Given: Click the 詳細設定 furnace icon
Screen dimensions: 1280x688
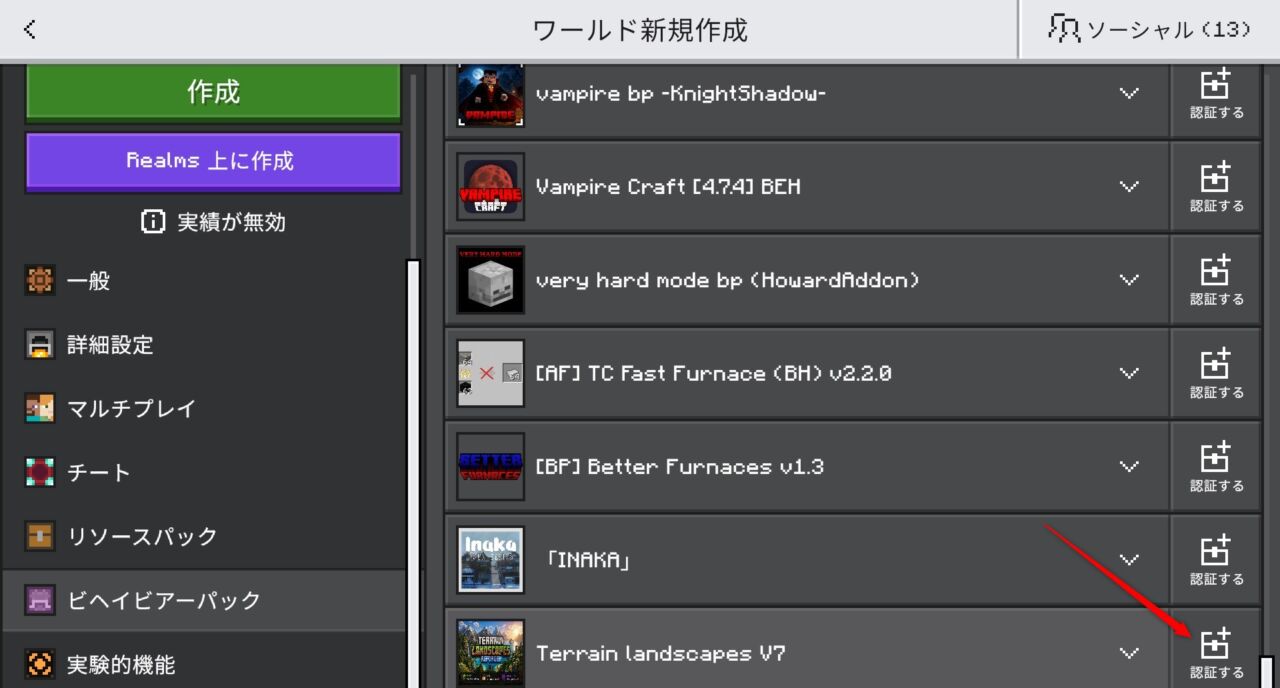Looking at the screenshot, I should 40,345.
